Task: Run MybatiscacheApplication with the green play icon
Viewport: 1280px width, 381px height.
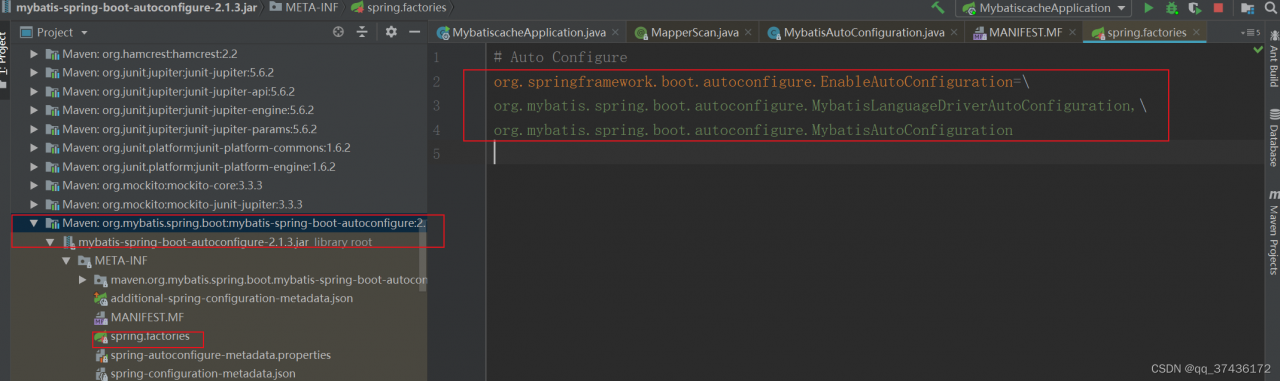Action: 1148,8
